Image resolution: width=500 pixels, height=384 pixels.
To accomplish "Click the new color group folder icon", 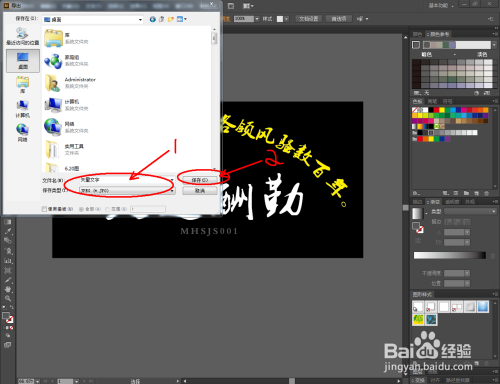I will (466, 193).
